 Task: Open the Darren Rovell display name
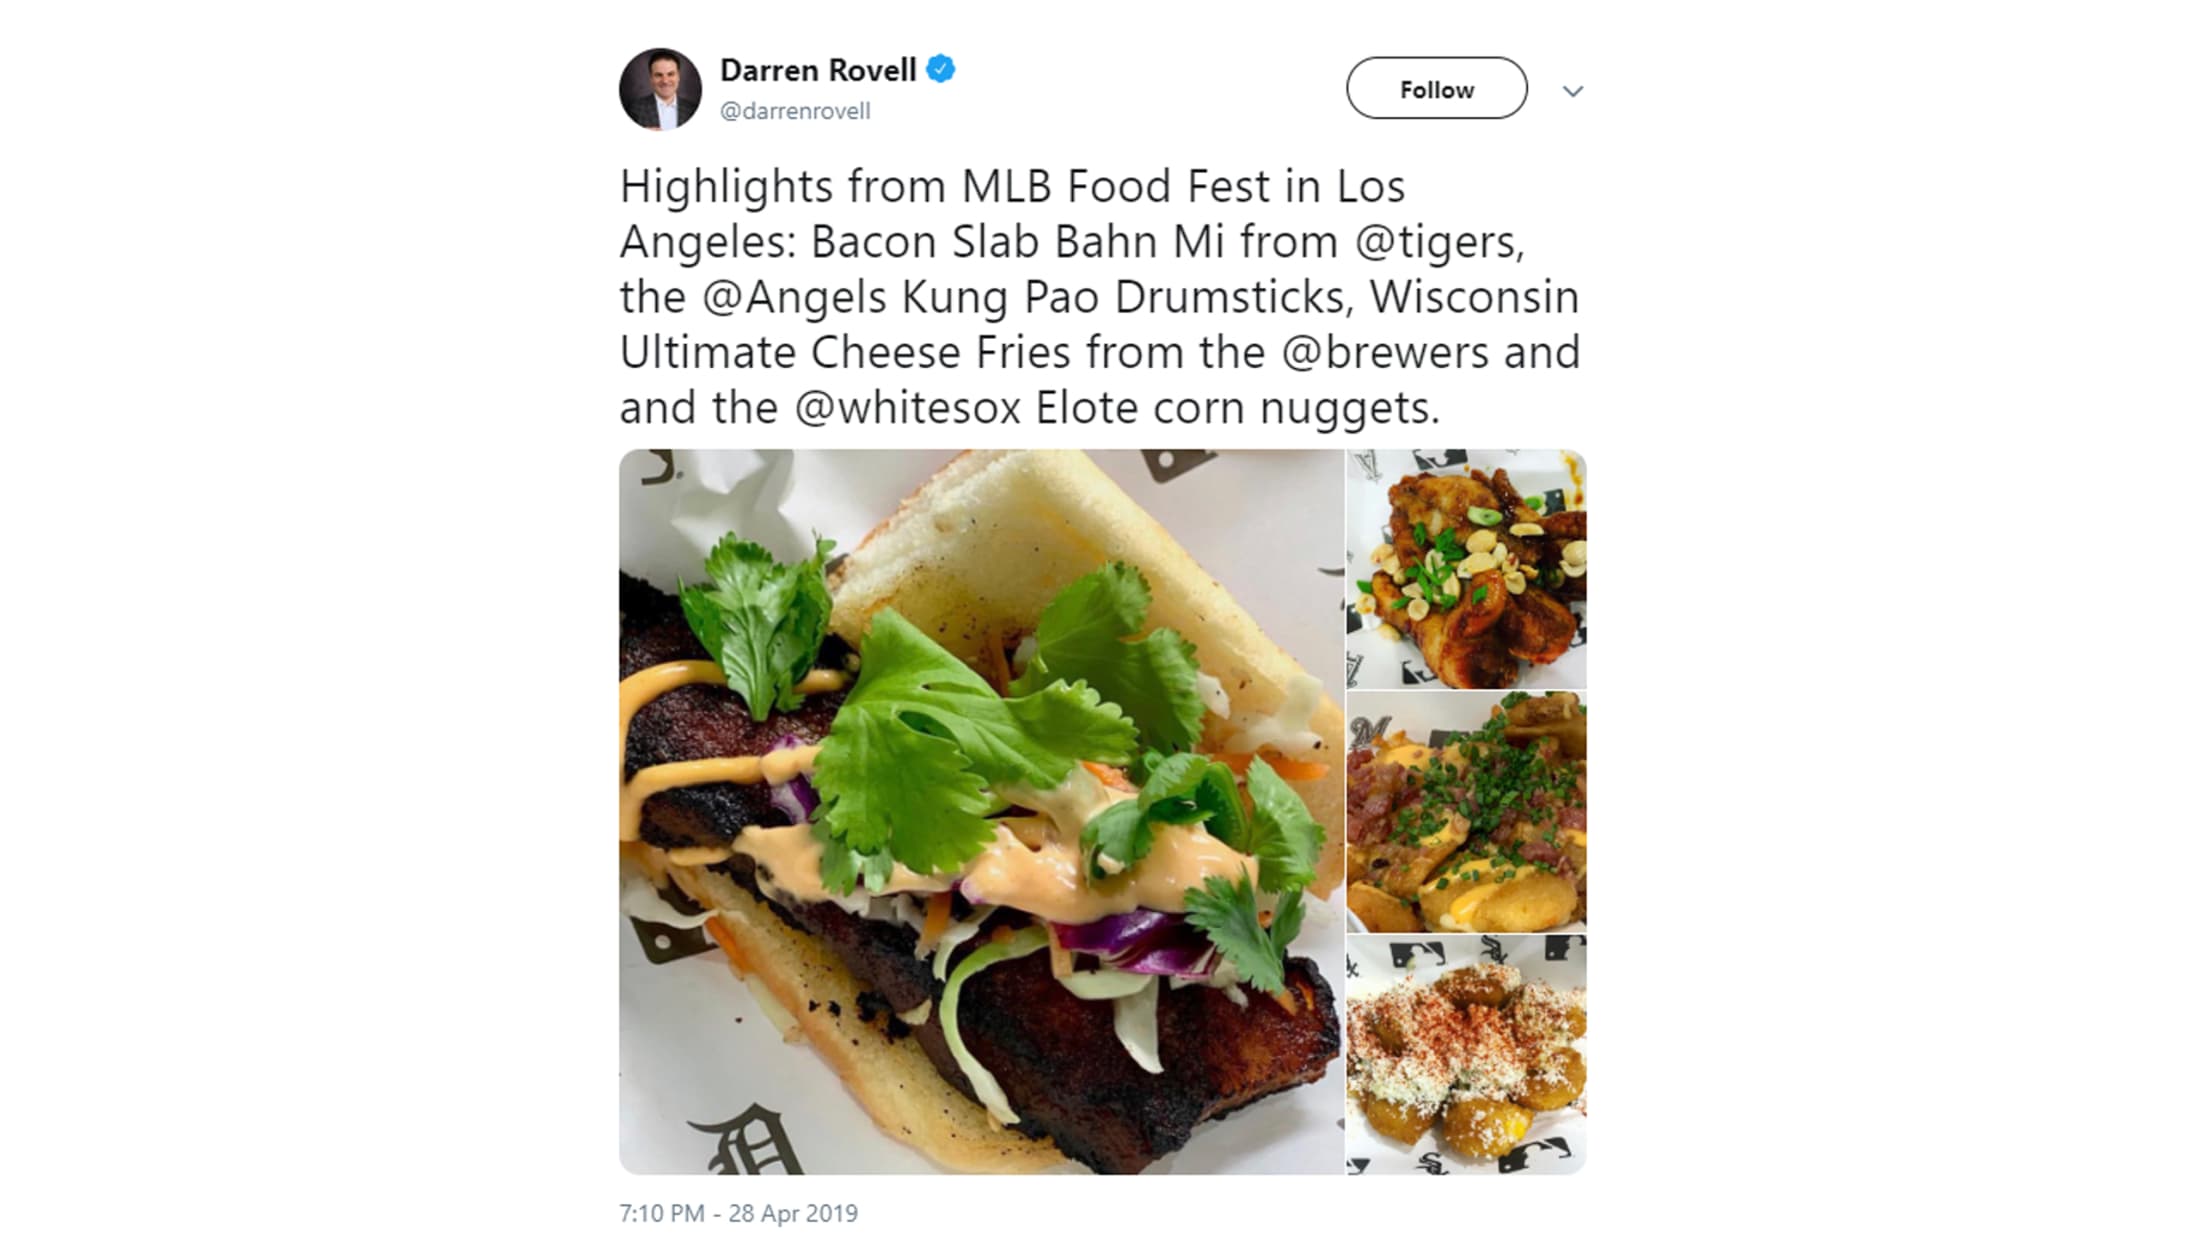click(x=818, y=70)
